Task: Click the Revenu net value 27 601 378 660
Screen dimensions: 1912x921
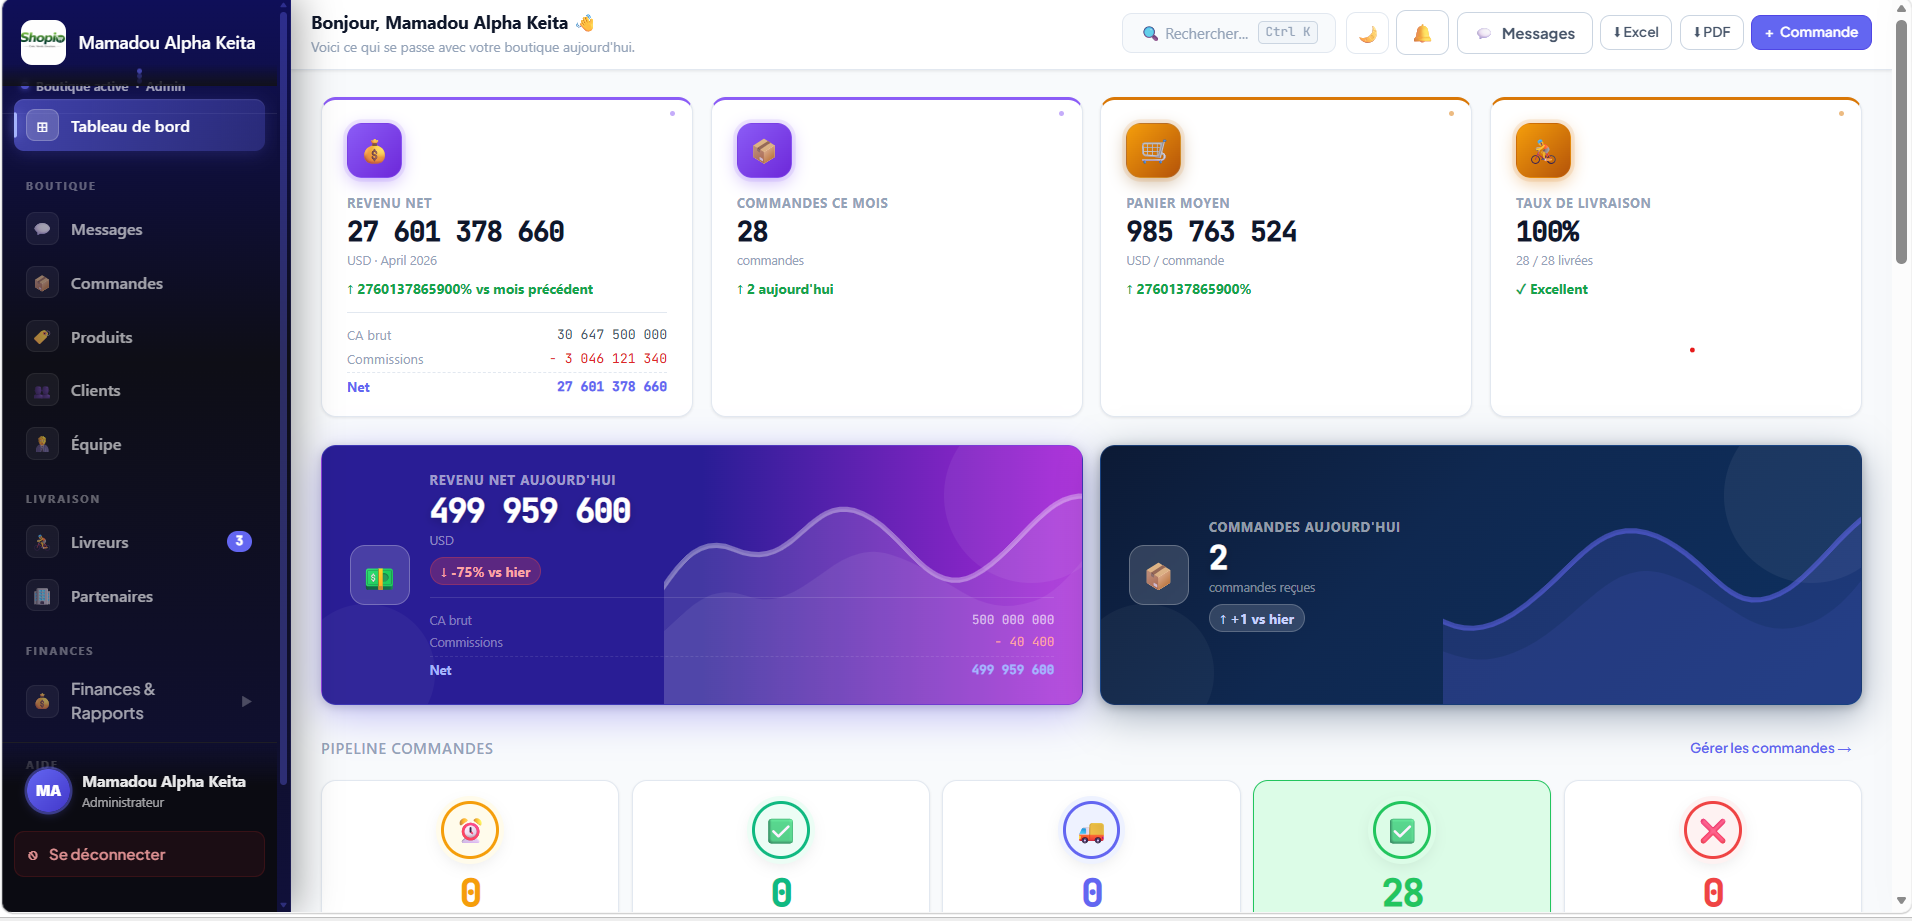Action: [456, 232]
